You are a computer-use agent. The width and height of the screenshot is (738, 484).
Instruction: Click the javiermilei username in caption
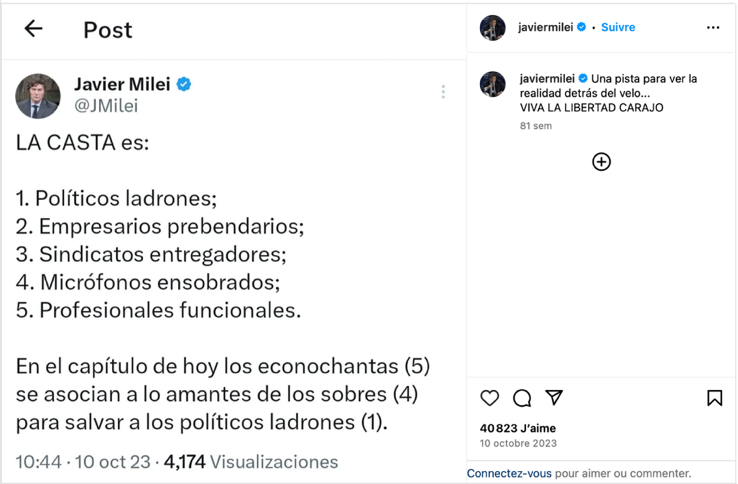(546, 78)
